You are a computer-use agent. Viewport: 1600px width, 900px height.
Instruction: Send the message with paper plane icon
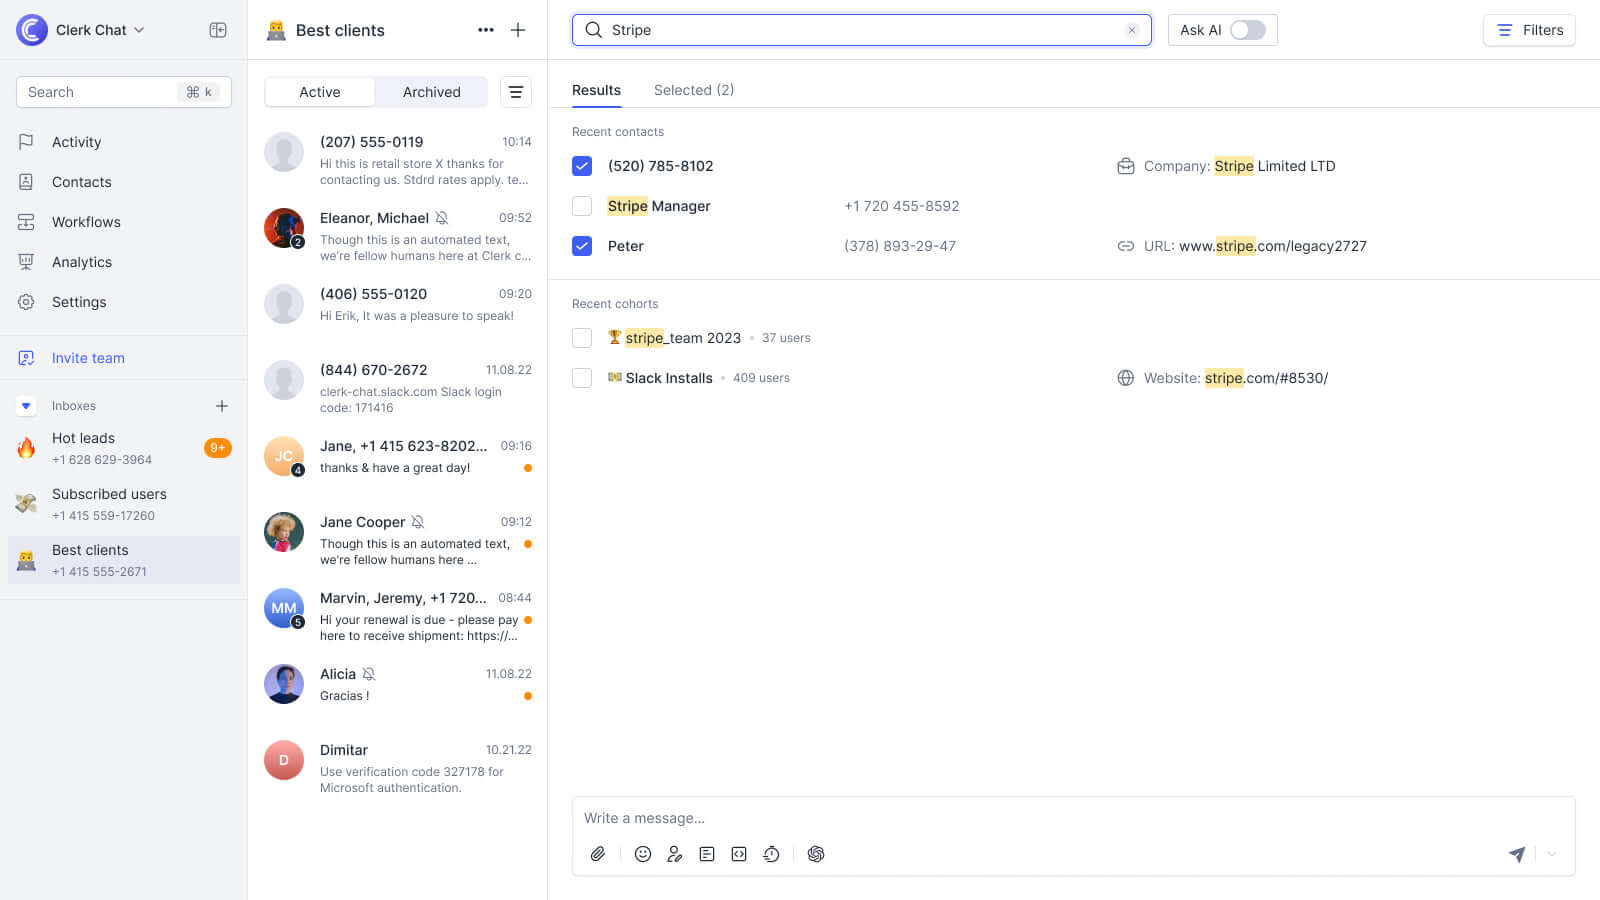point(1517,854)
